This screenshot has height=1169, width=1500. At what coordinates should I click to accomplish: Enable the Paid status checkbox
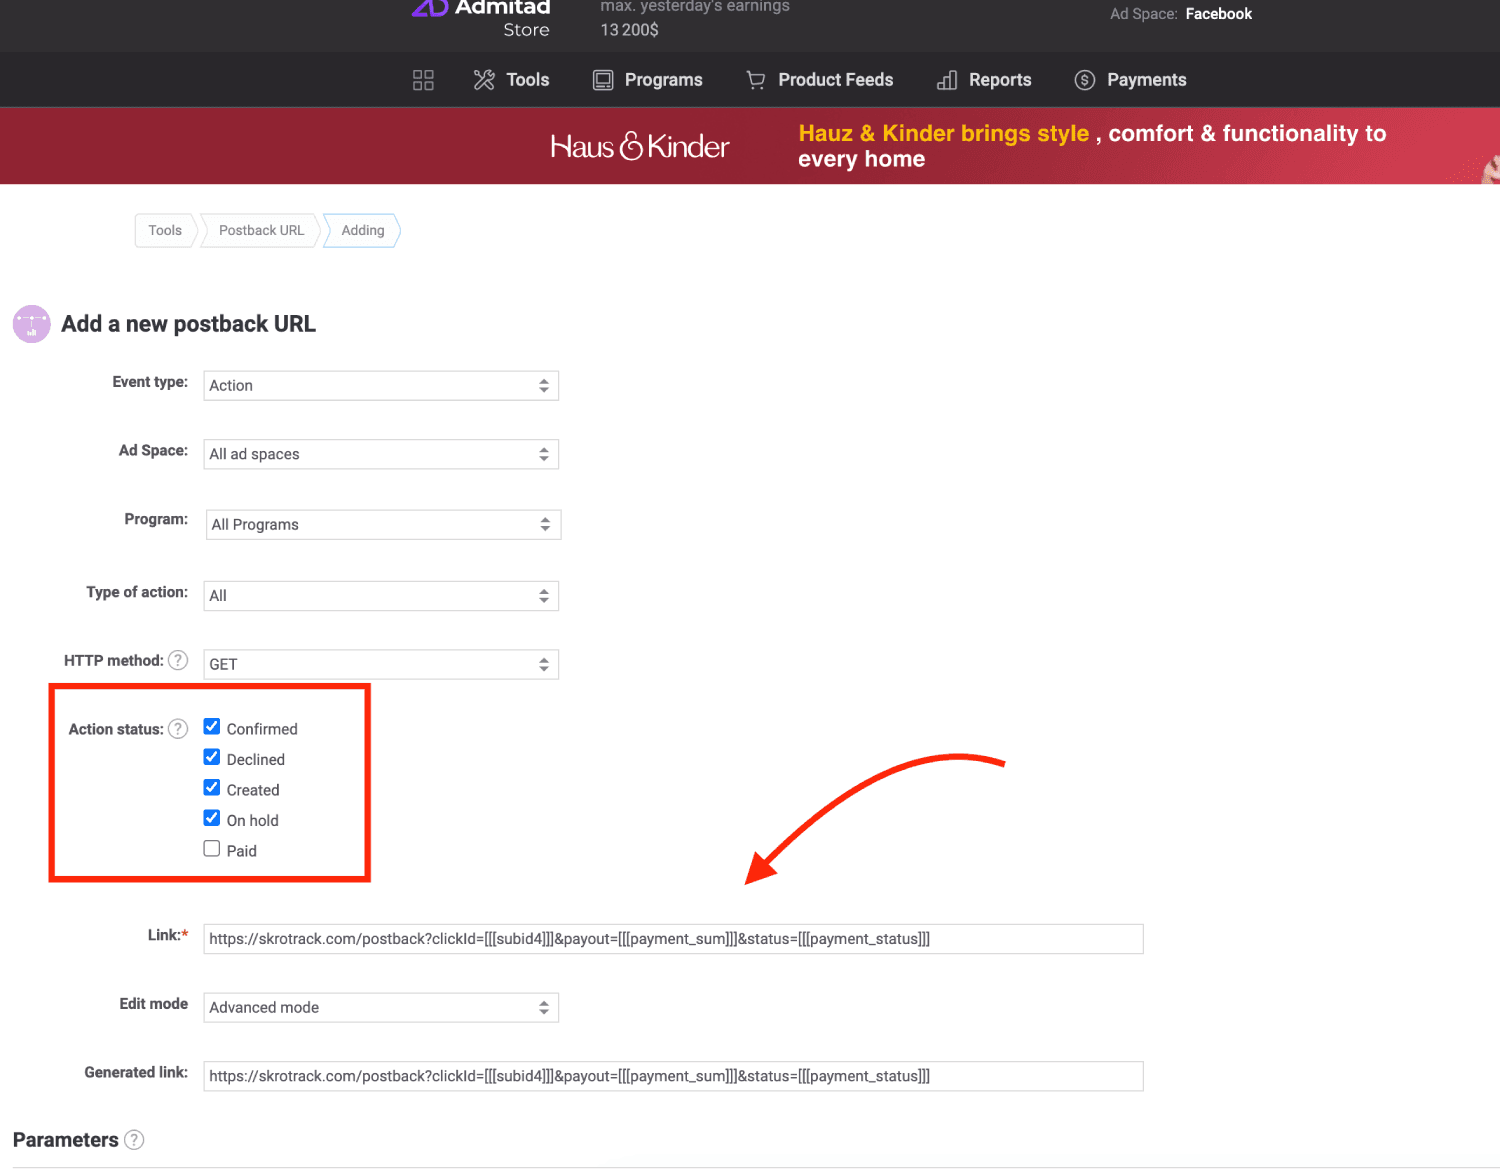pyautogui.click(x=212, y=849)
